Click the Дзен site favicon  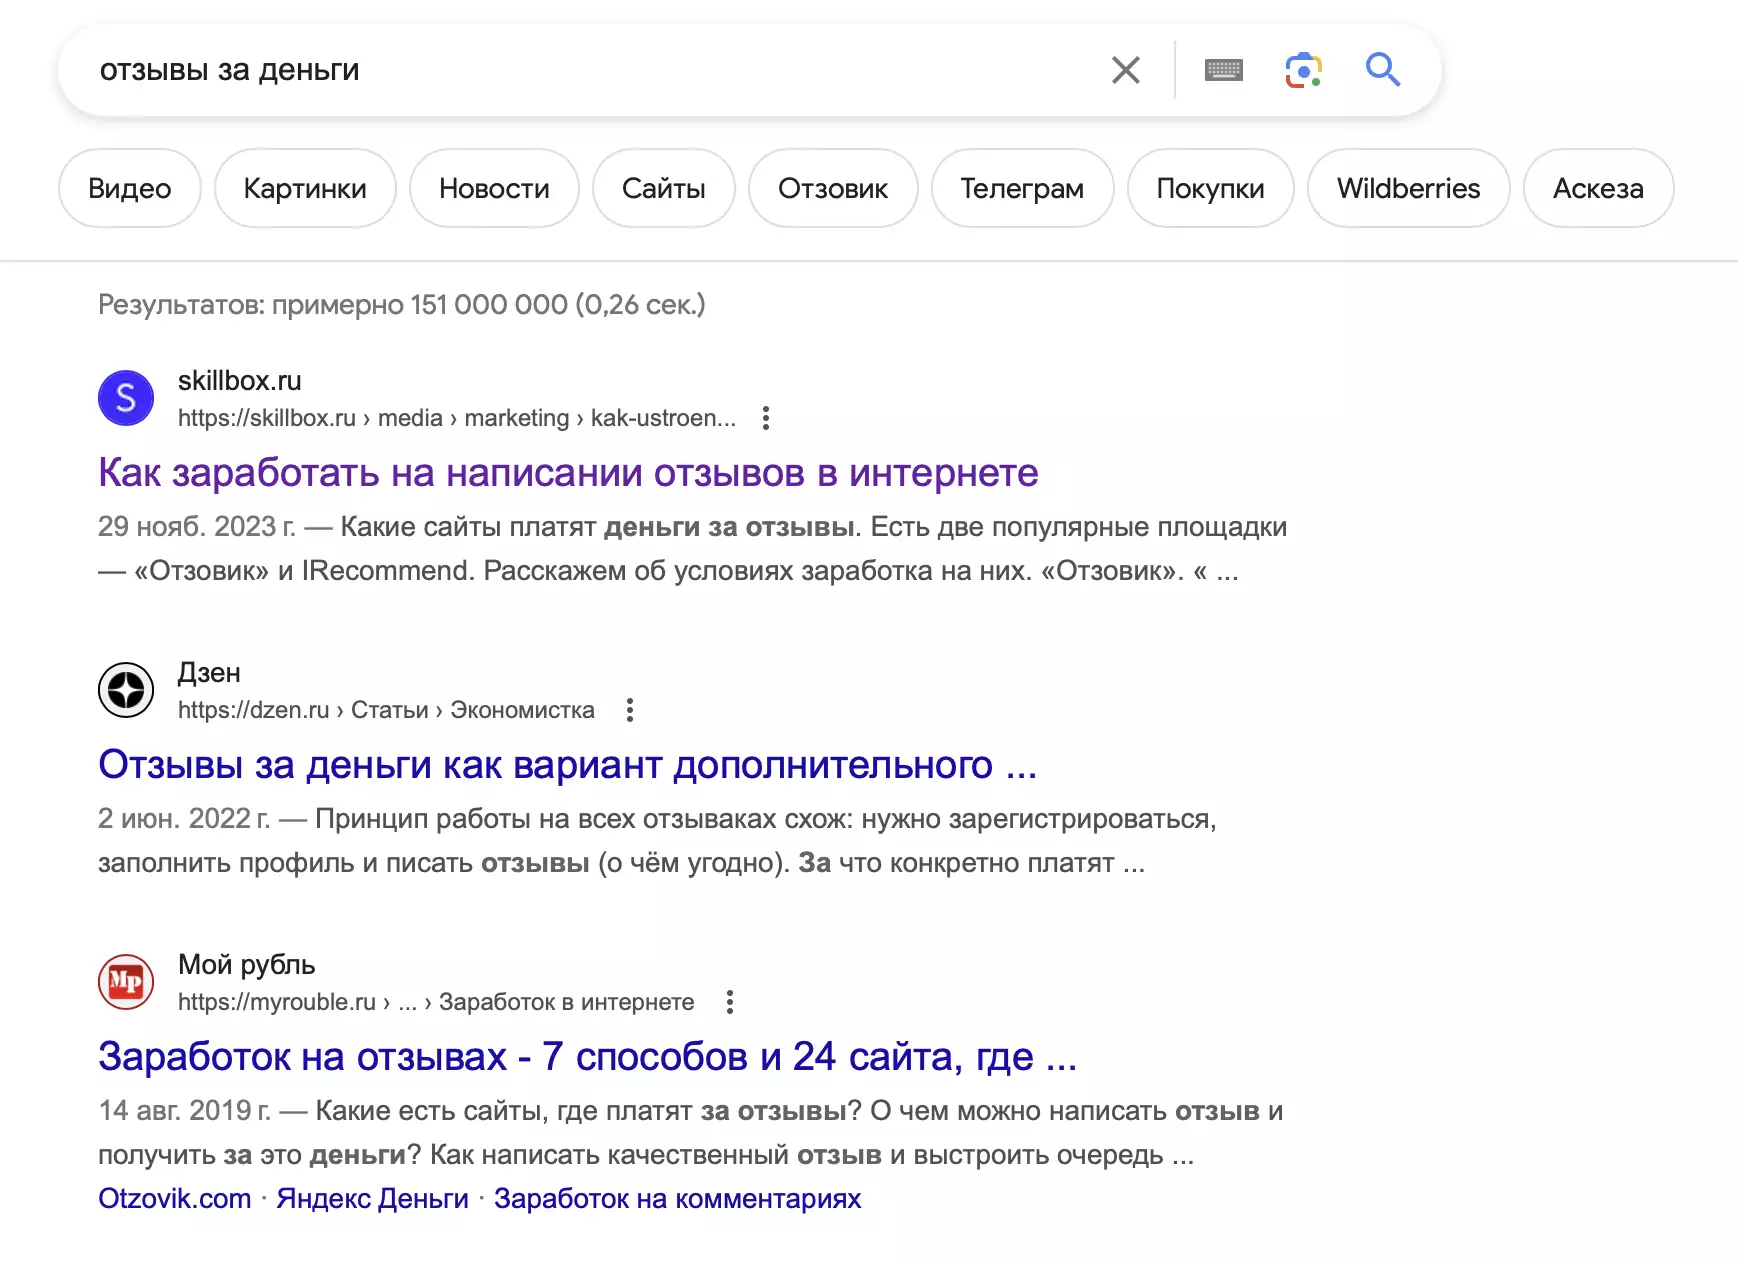[126, 690]
